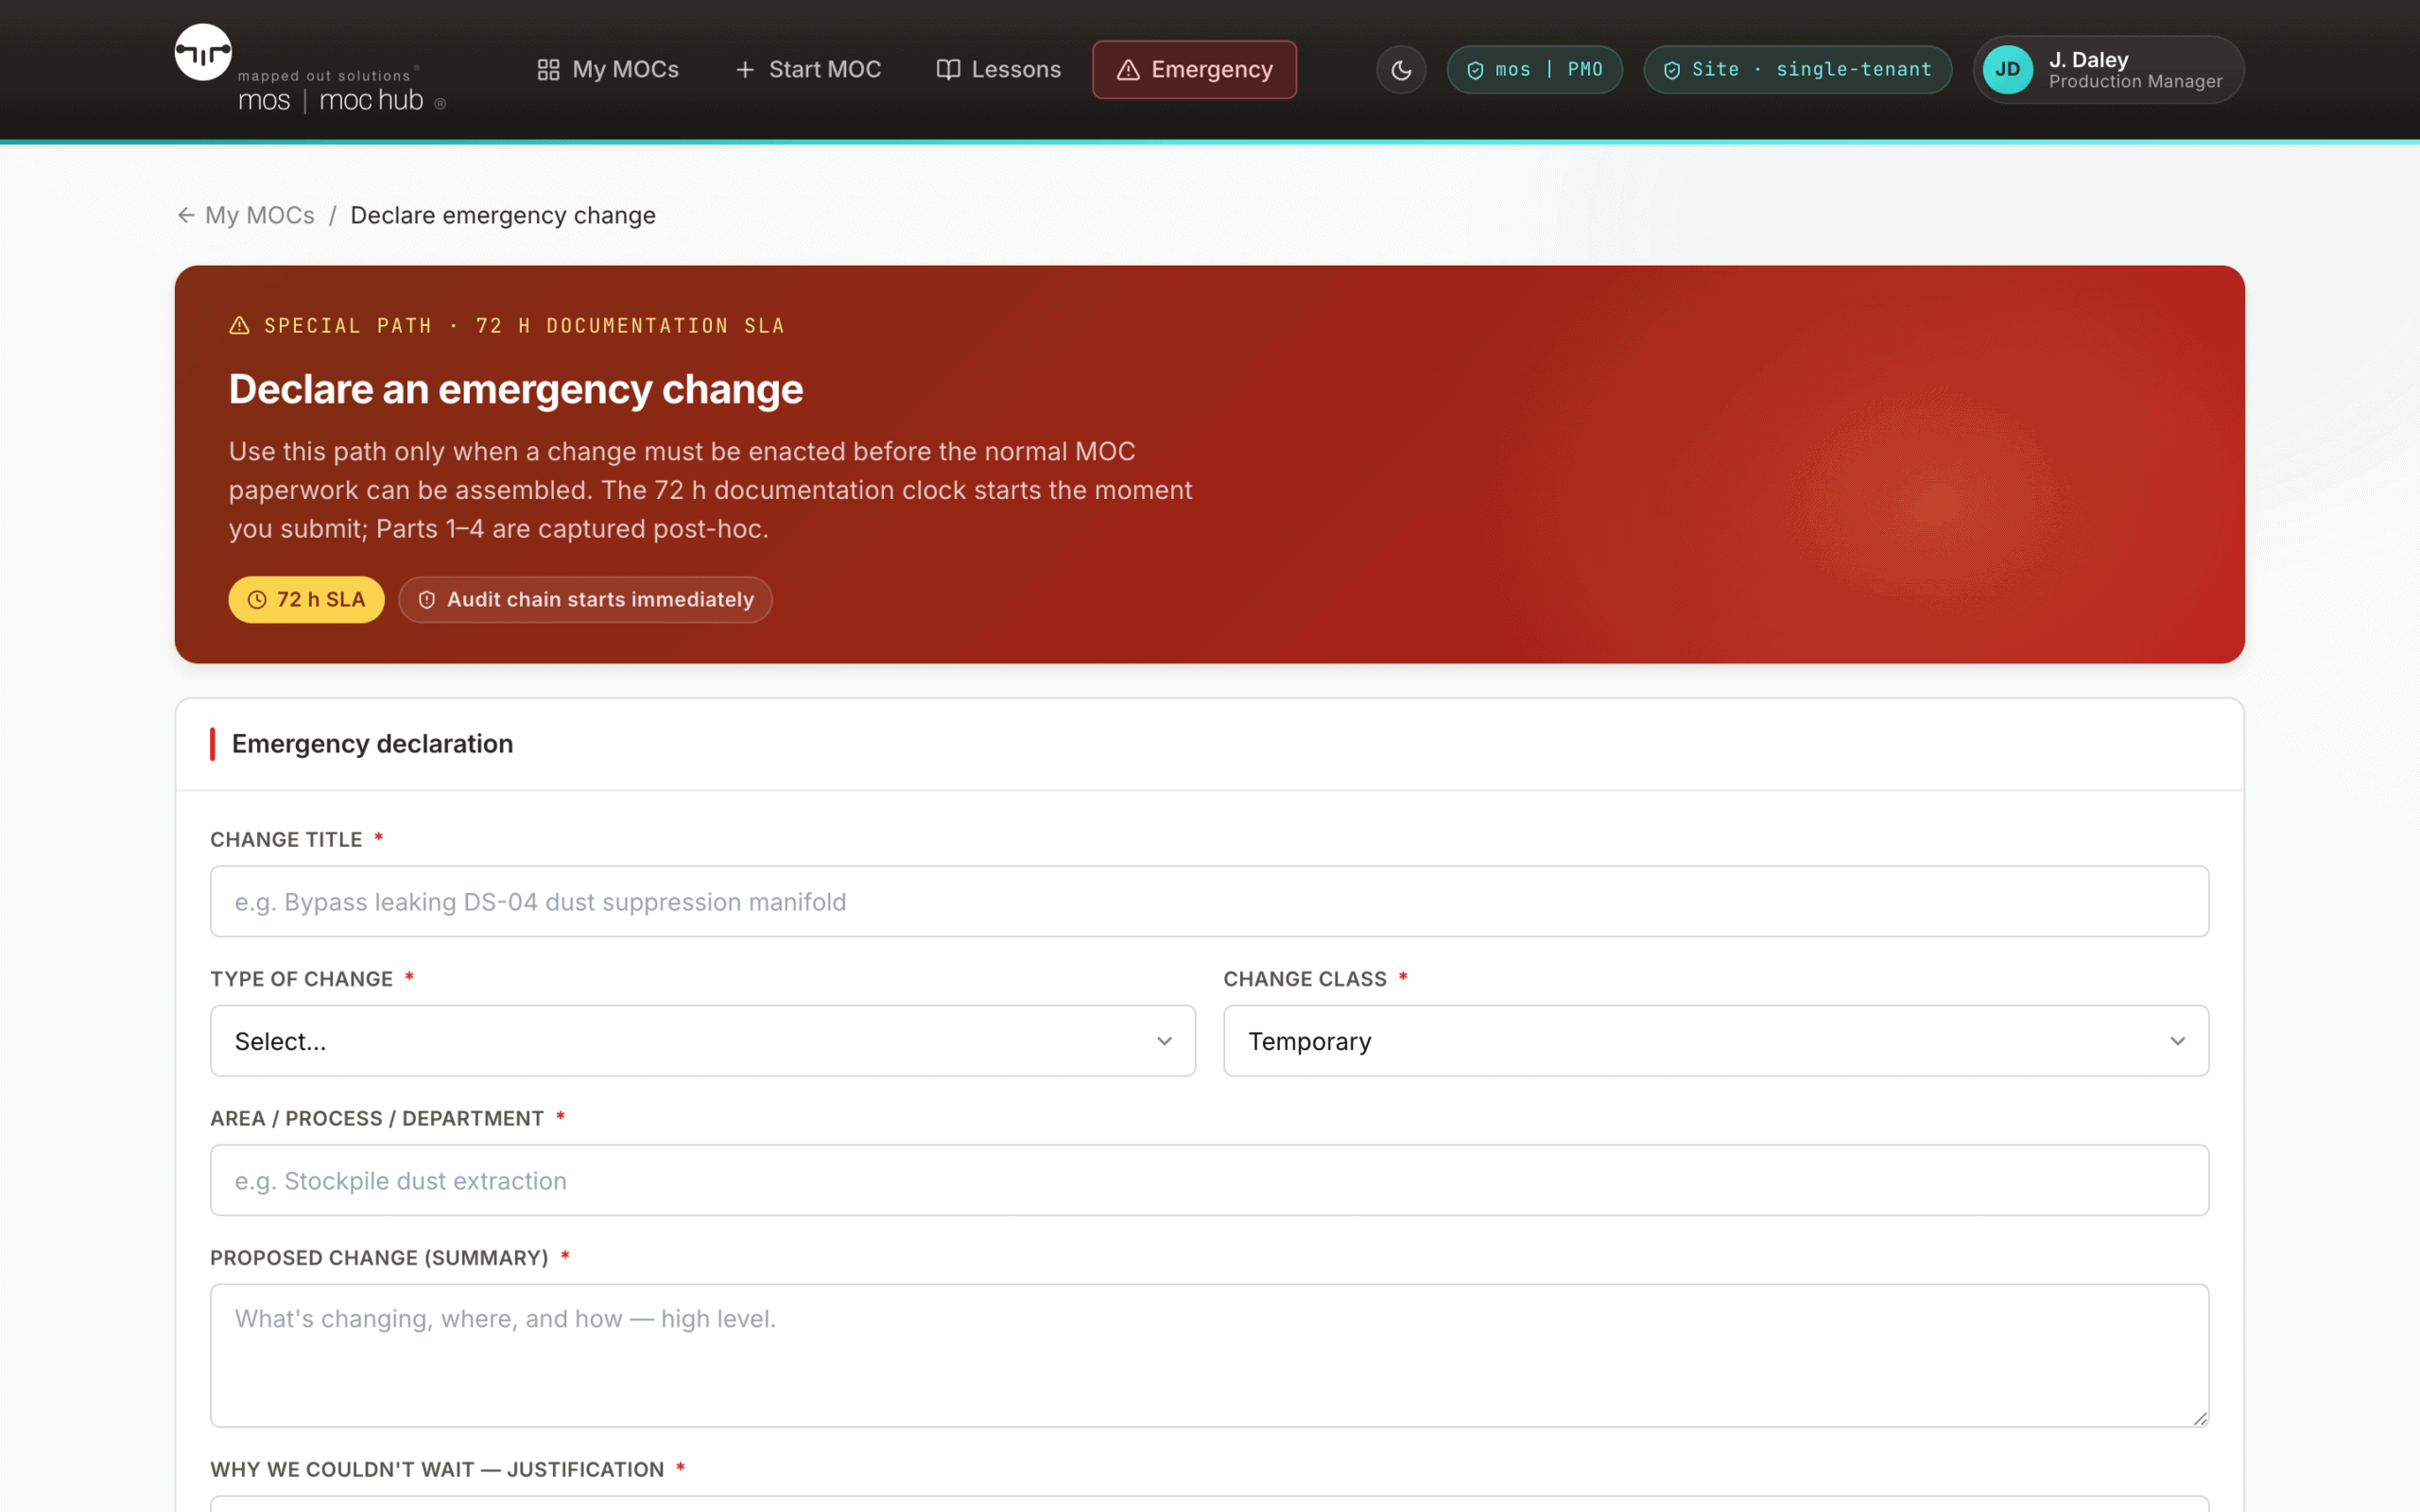Click the JD avatar circle
The width and height of the screenshot is (2420, 1512).
2007,69
